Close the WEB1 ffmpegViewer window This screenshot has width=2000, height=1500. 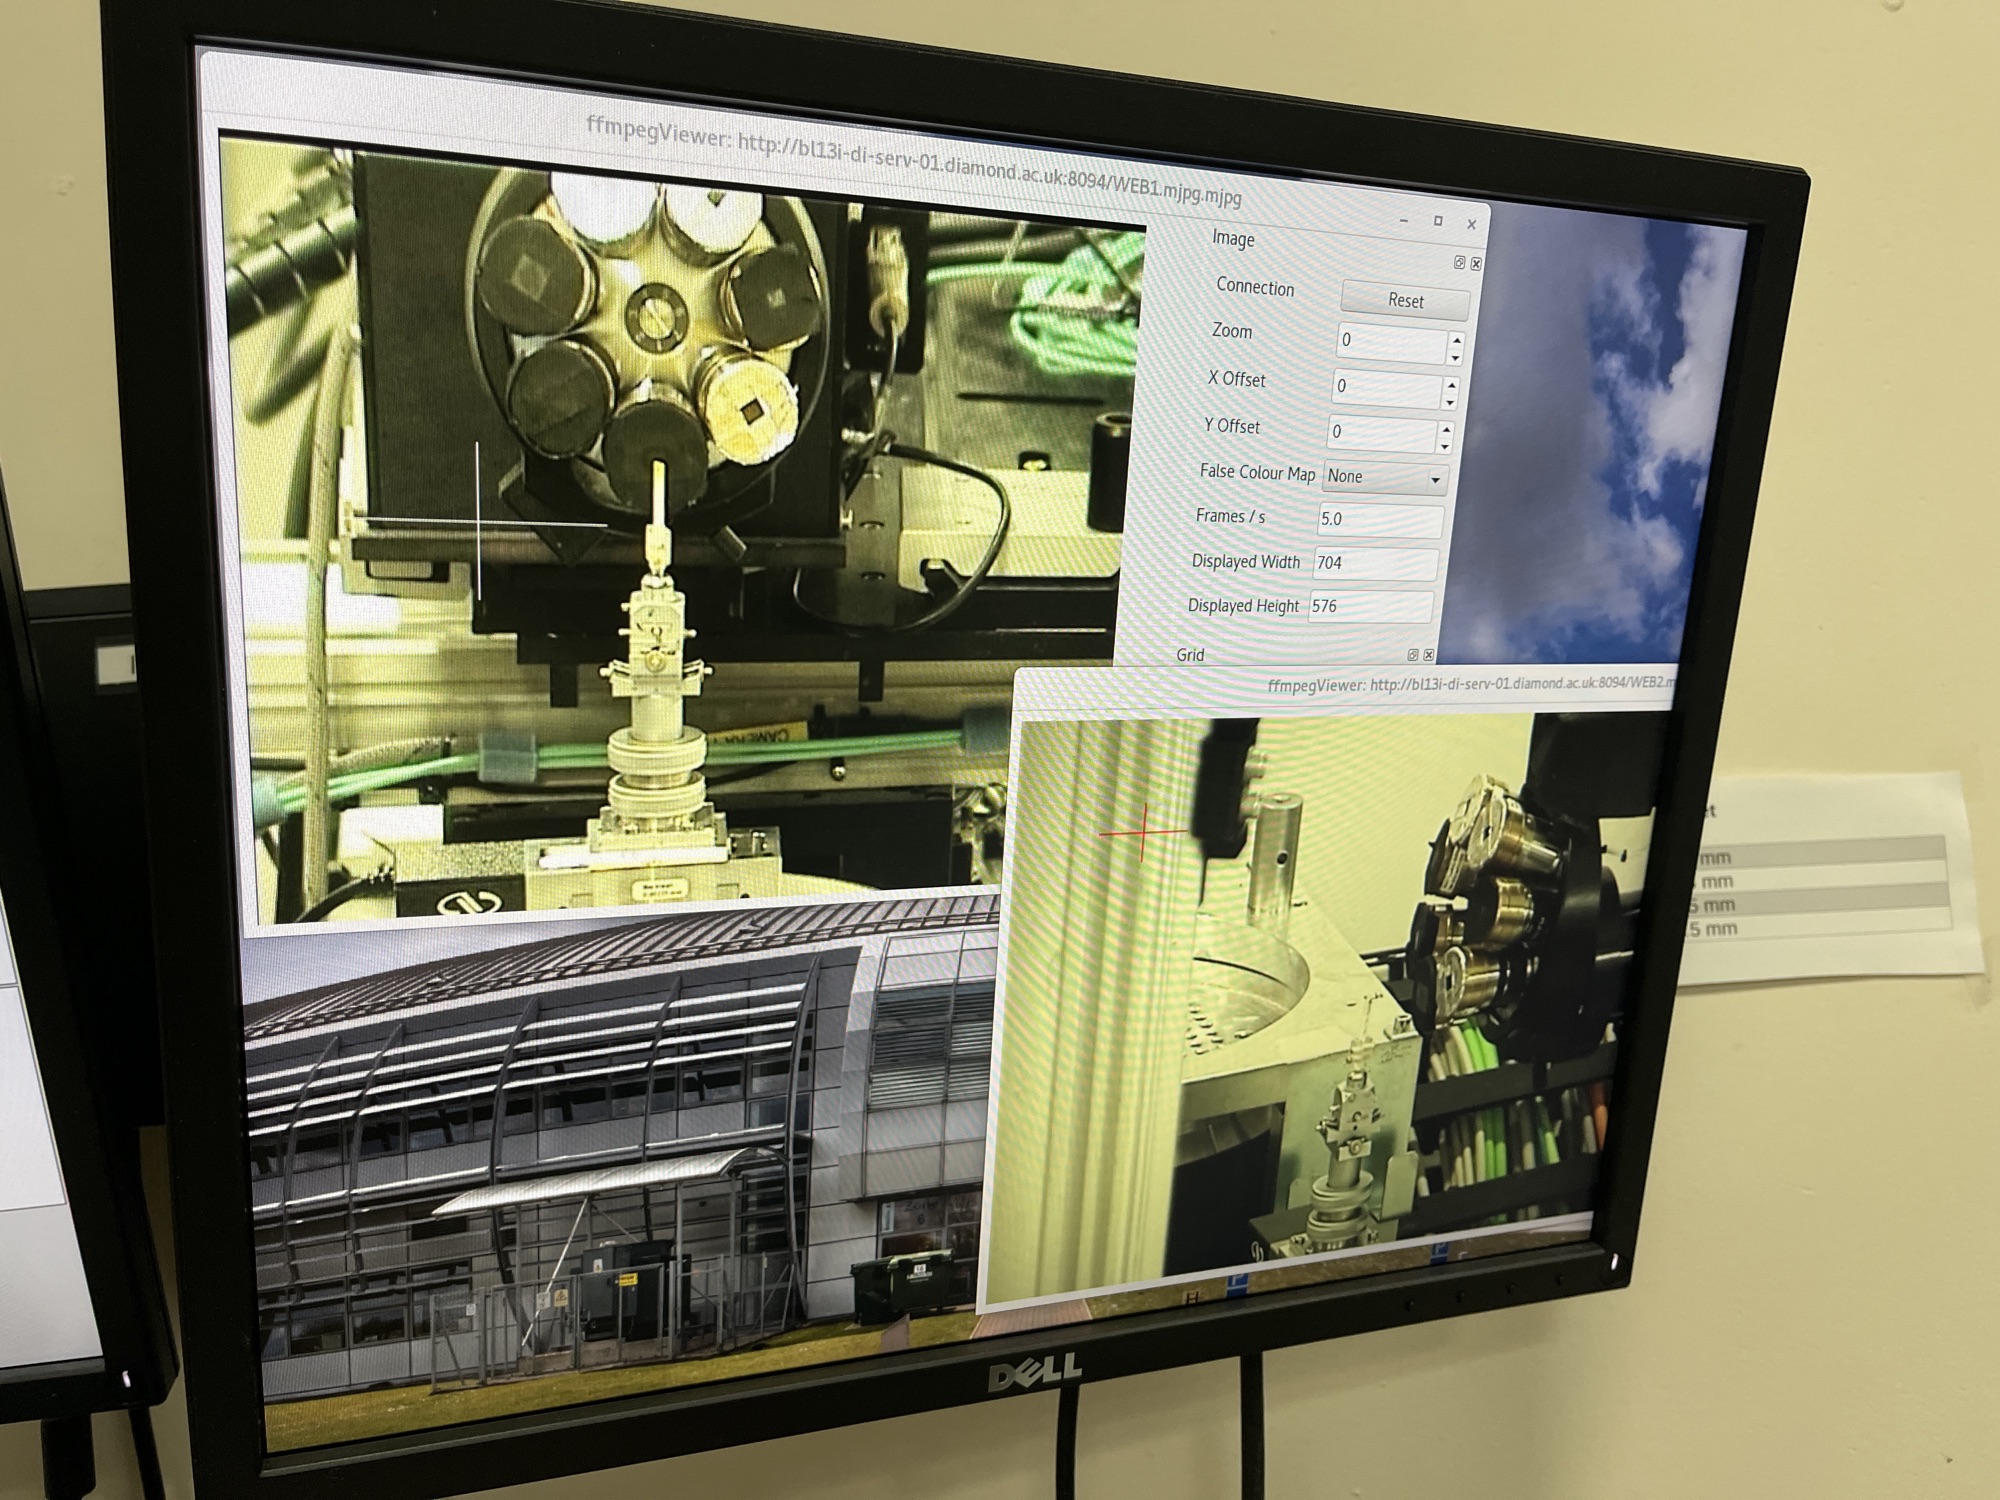tap(1471, 224)
